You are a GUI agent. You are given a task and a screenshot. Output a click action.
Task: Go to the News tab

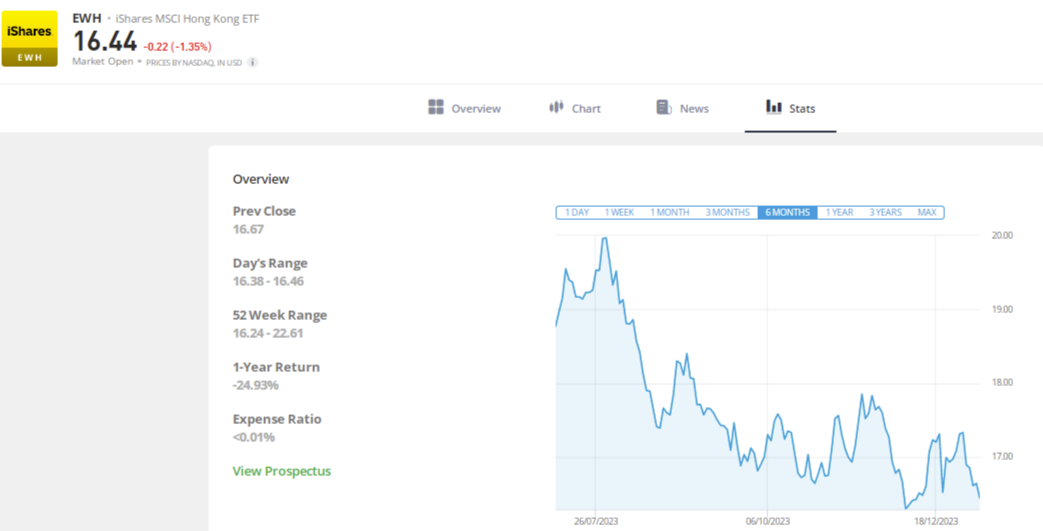[682, 108]
